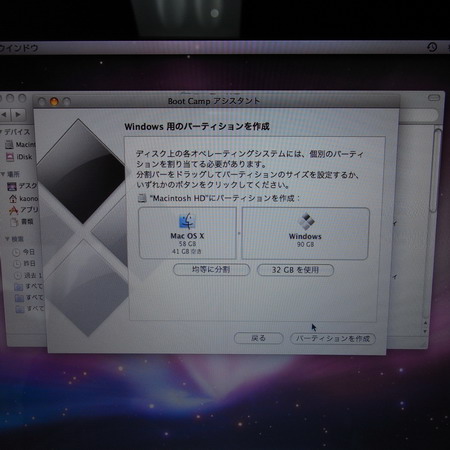
Task: Click the partition divider handle
Action: pos(239,233)
